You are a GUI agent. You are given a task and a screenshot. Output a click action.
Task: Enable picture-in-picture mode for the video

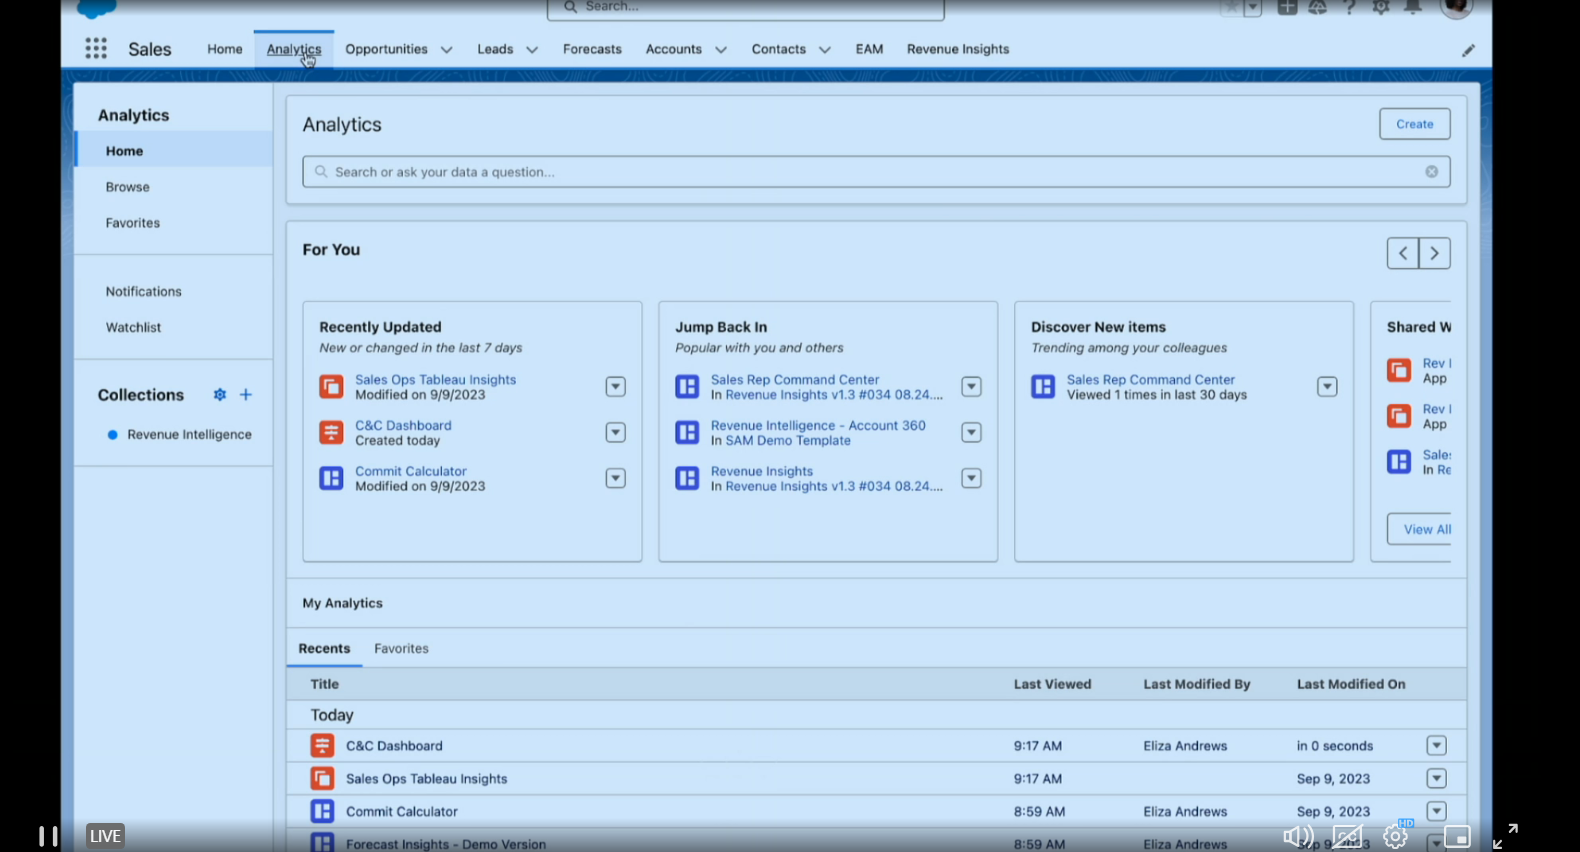pos(1457,836)
